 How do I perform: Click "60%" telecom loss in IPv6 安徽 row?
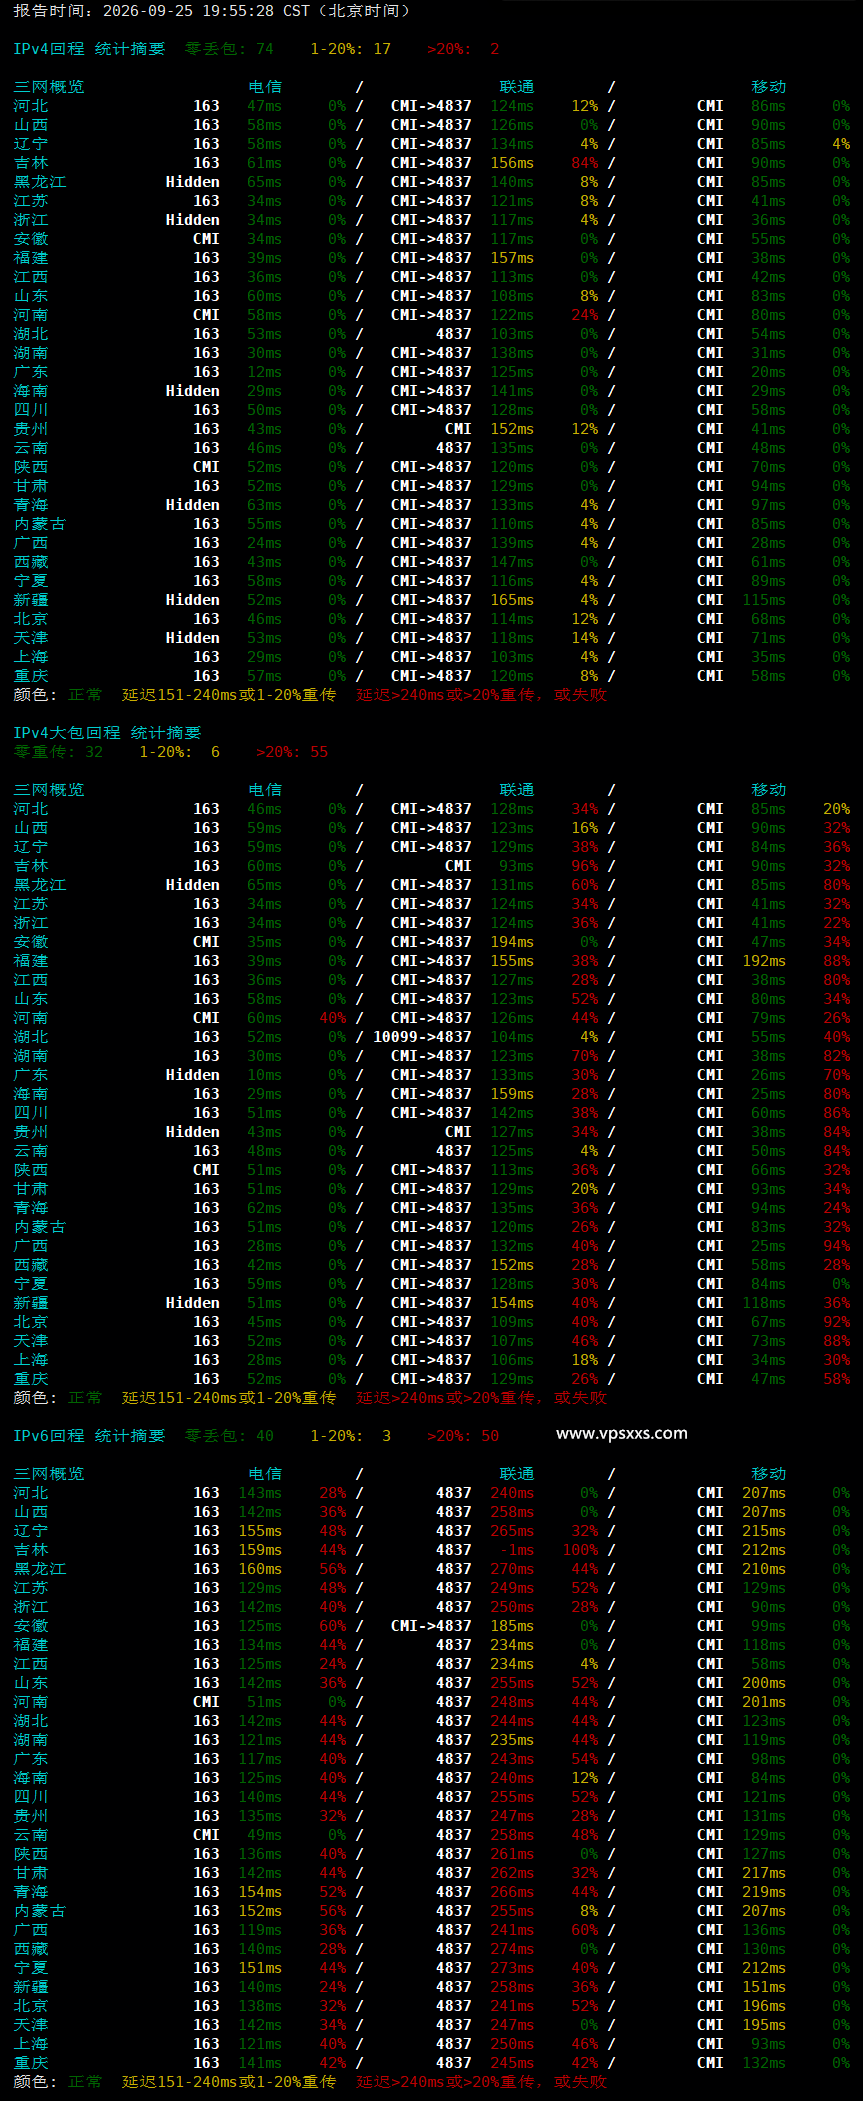[333, 1626]
